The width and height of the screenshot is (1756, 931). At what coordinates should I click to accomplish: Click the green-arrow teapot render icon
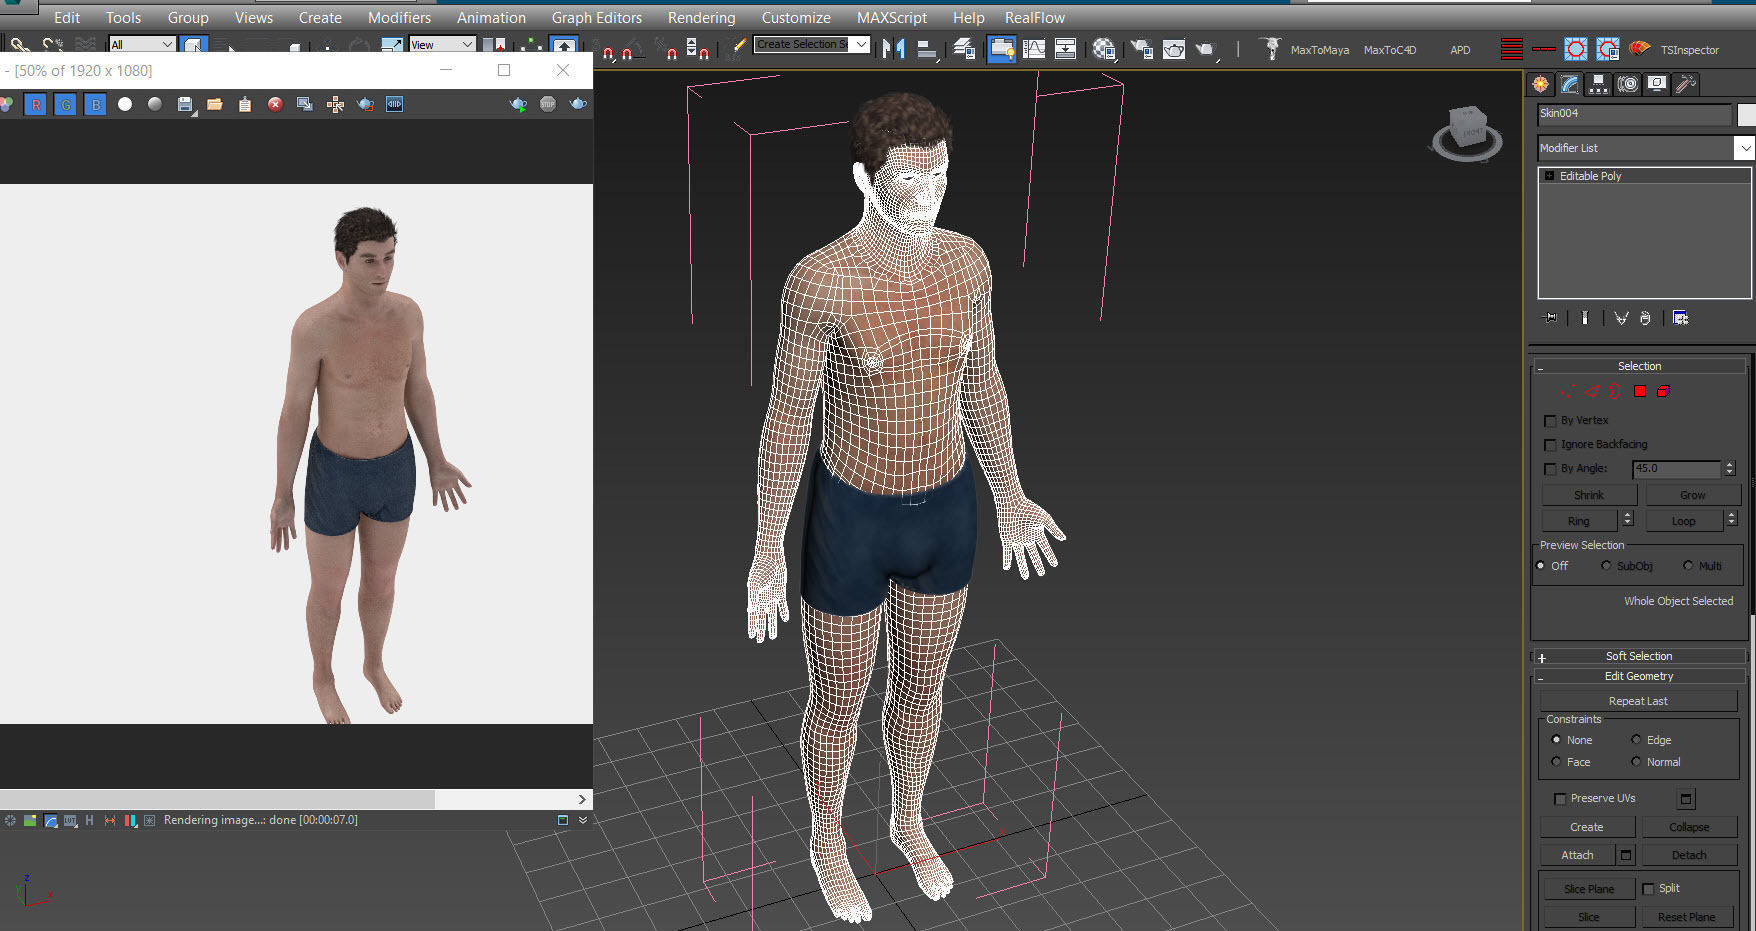click(518, 104)
